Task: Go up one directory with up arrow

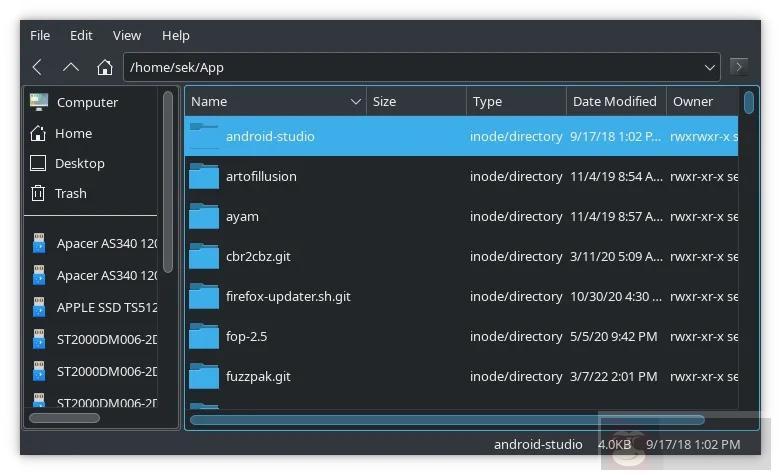Action: (71, 67)
